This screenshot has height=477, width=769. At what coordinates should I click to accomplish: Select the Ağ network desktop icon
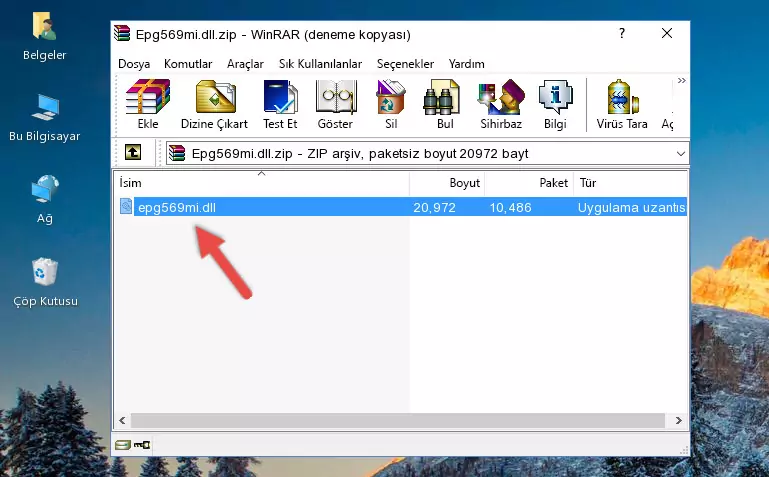(x=45, y=199)
